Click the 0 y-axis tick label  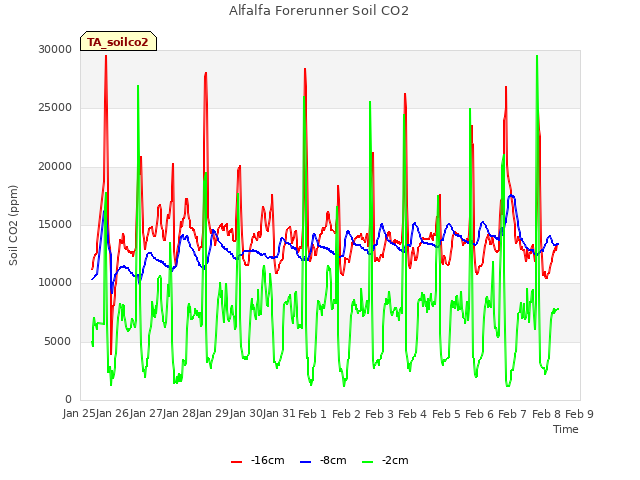[69, 399]
